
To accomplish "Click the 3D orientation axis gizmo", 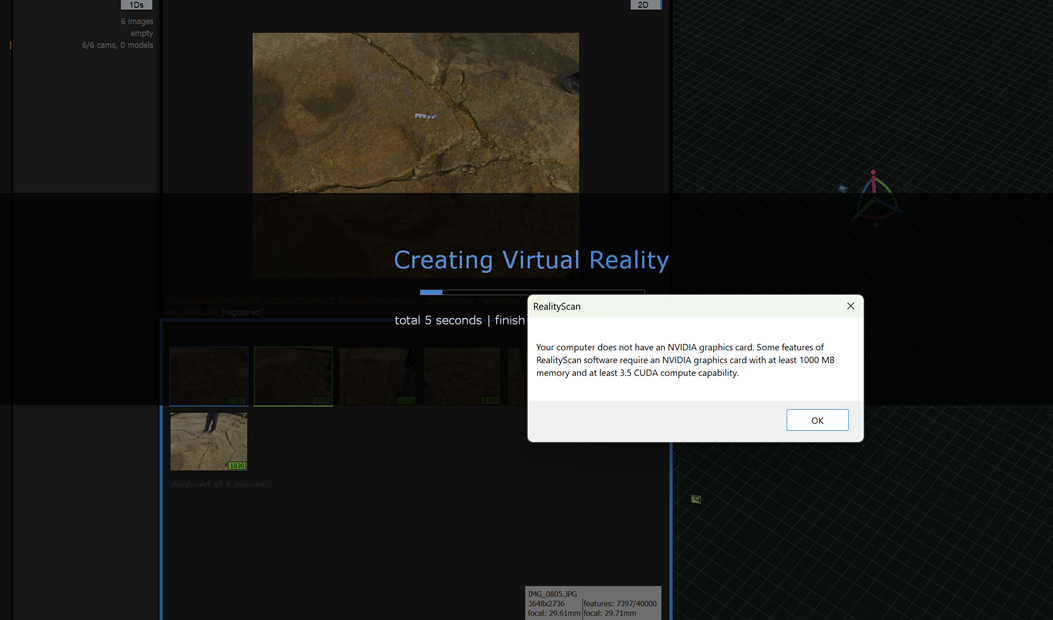I will point(875,197).
